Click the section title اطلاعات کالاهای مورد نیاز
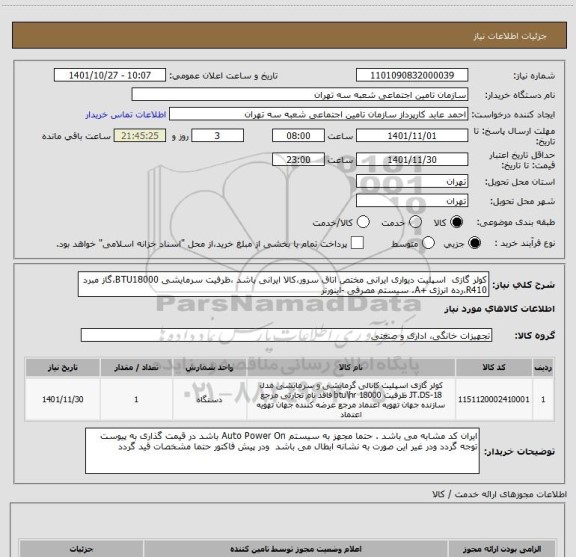 click(x=500, y=309)
